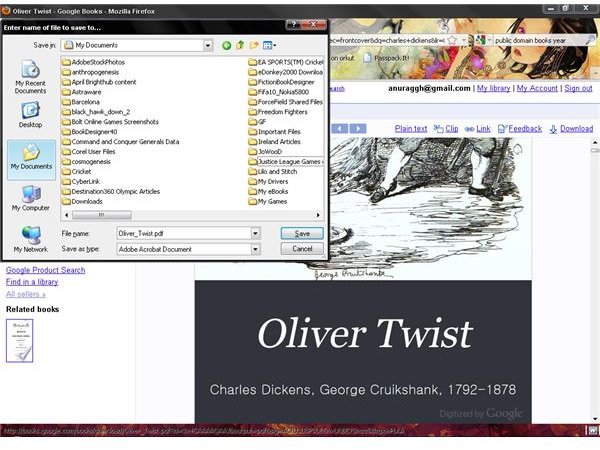
Task: Open Google Product Search link
Action: (x=46, y=270)
